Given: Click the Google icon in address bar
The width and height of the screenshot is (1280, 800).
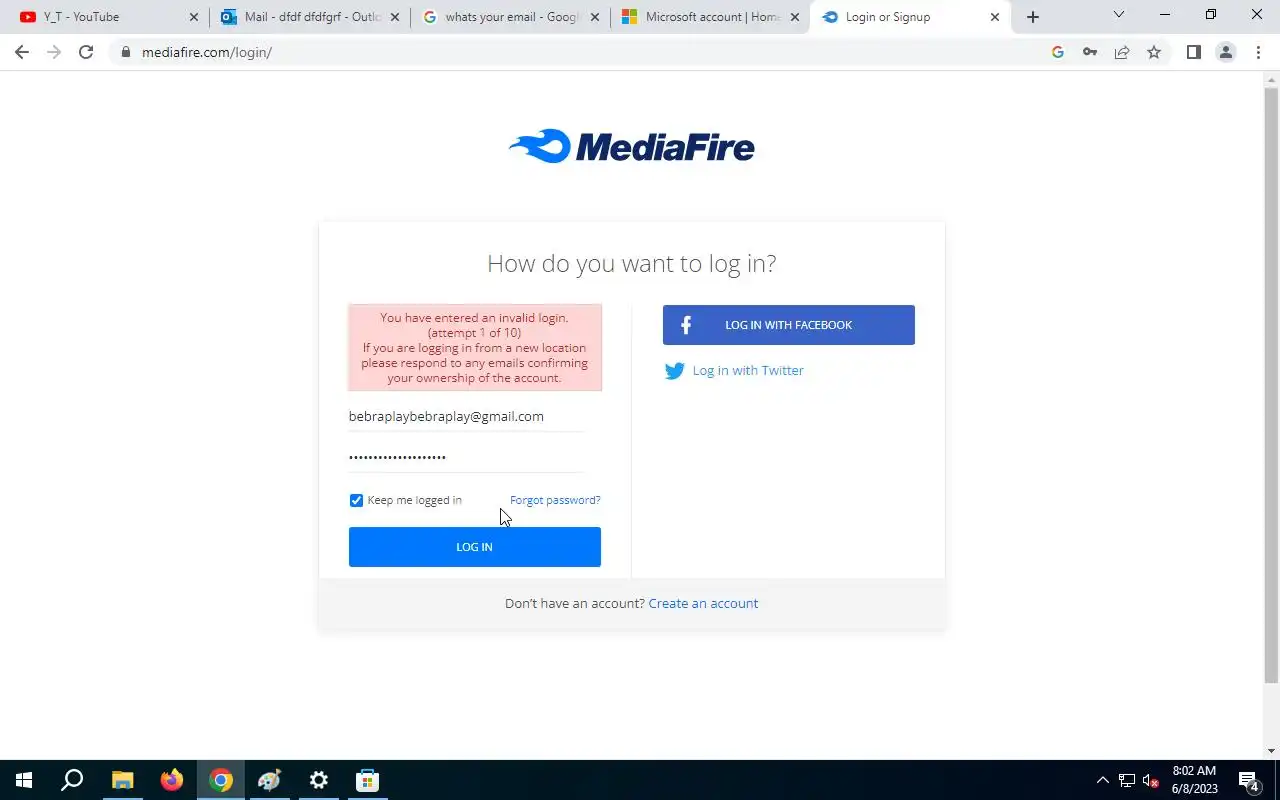Looking at the screenshot, I should pyautogui.click(x=1058, y=52).
